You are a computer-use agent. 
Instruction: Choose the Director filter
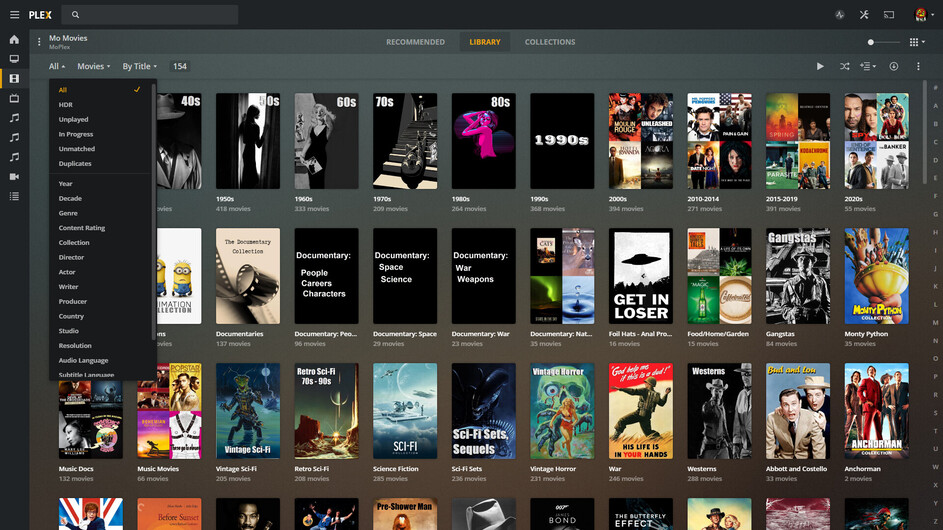(x=100, y=257)
